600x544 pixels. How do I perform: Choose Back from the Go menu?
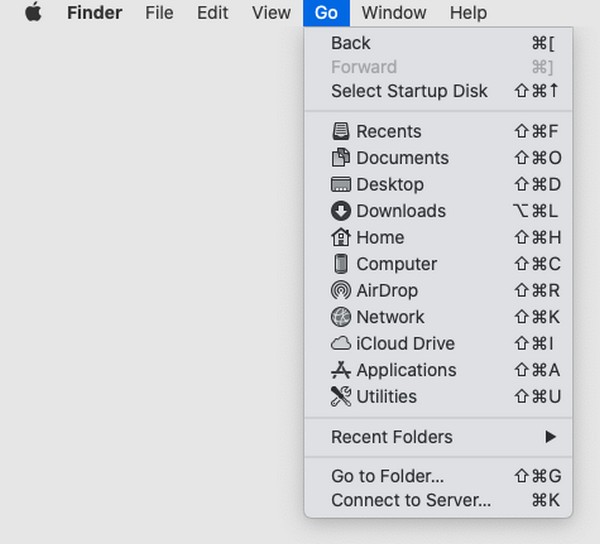pyautogui.click(x=439, y=43)
